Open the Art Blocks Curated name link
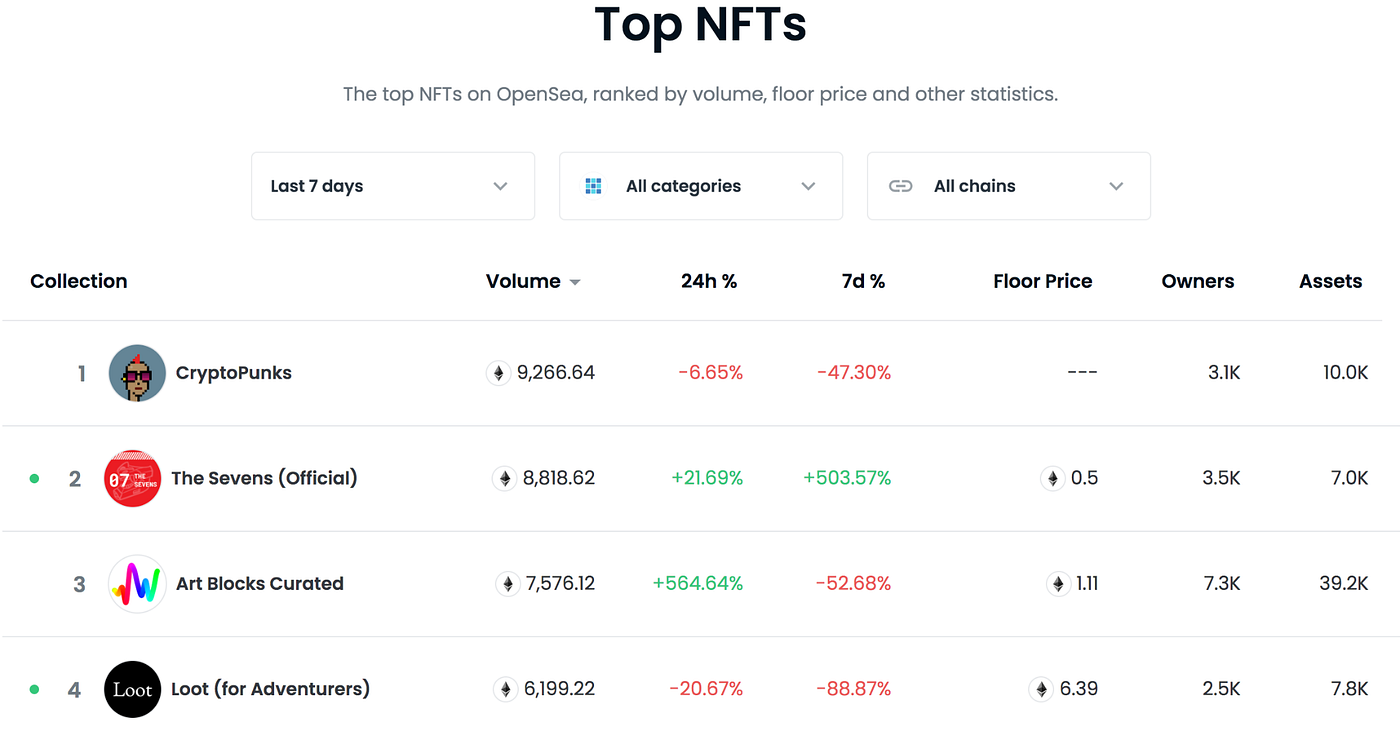Screen dimensions: 1400x737 tap(260, 584)
